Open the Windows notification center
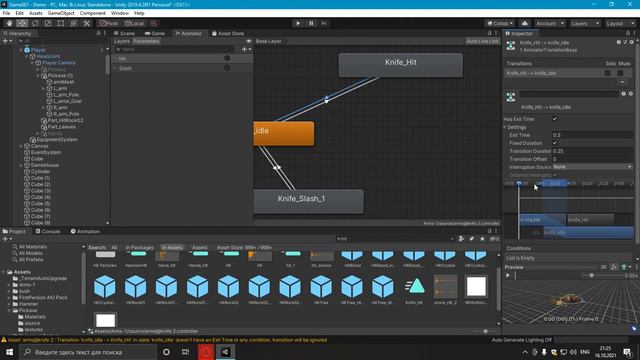 tap(627, 352)
